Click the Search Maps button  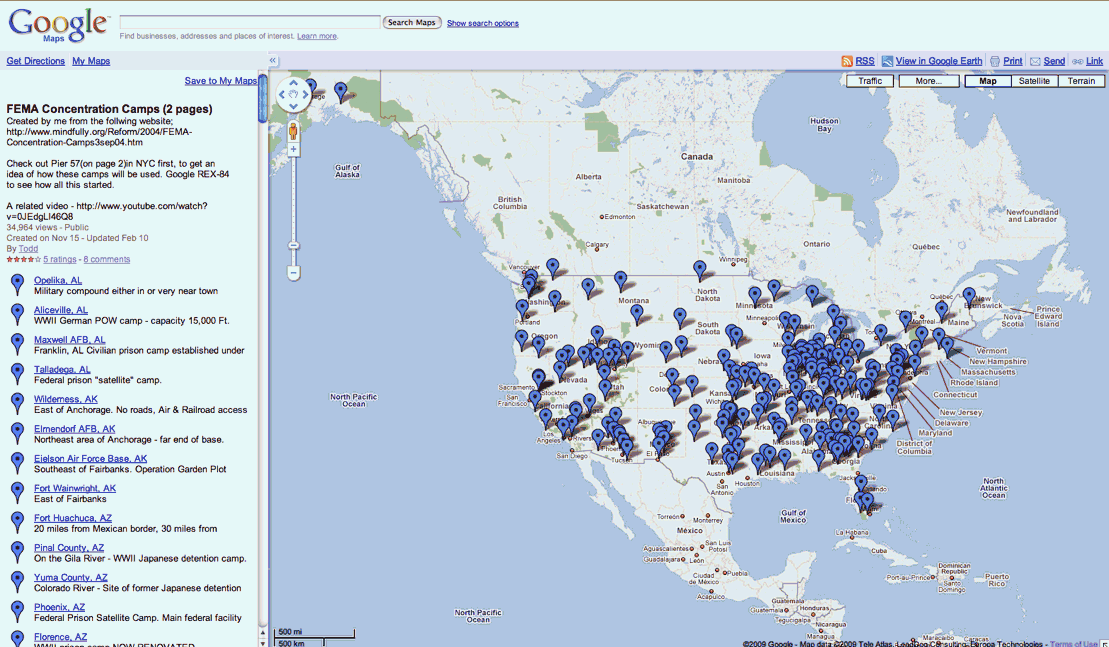pos(412,23)
